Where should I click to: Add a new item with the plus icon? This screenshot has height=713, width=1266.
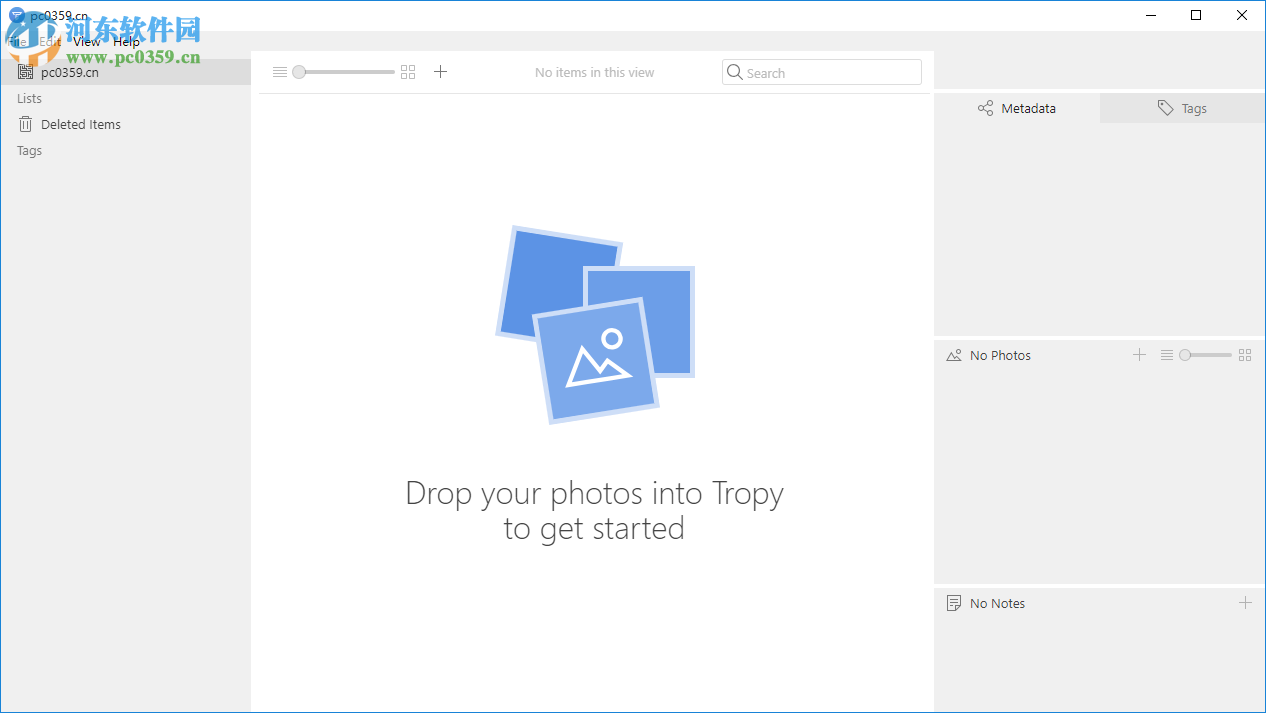440,71
